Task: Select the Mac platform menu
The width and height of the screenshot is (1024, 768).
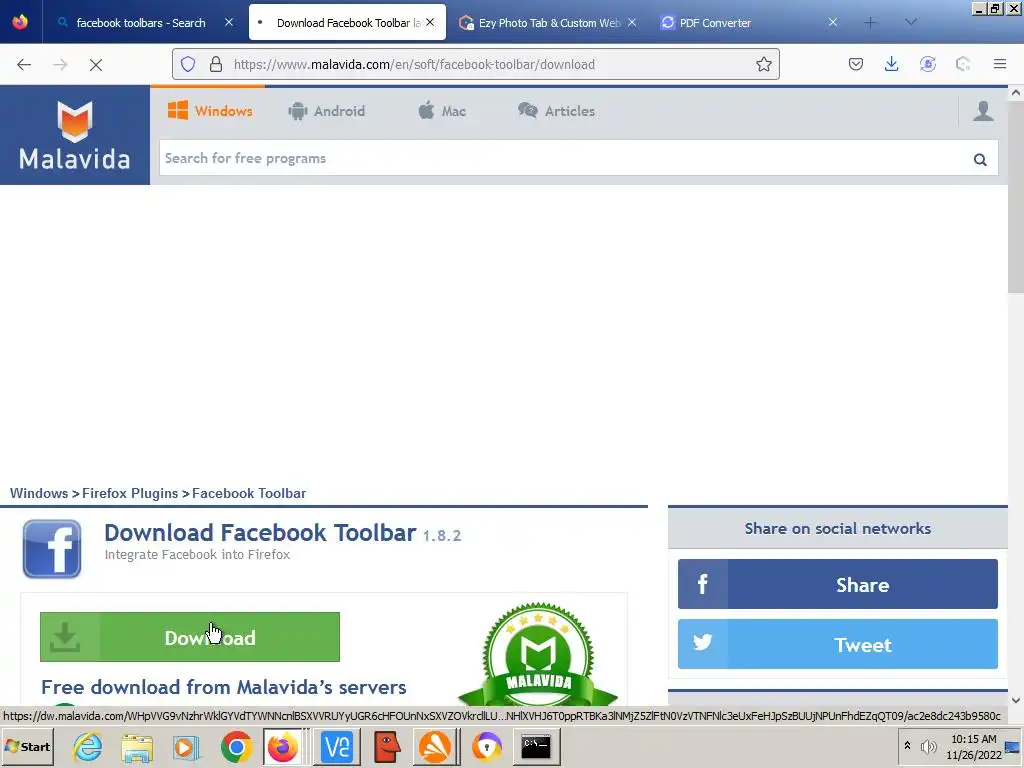Action: point(442,111)
